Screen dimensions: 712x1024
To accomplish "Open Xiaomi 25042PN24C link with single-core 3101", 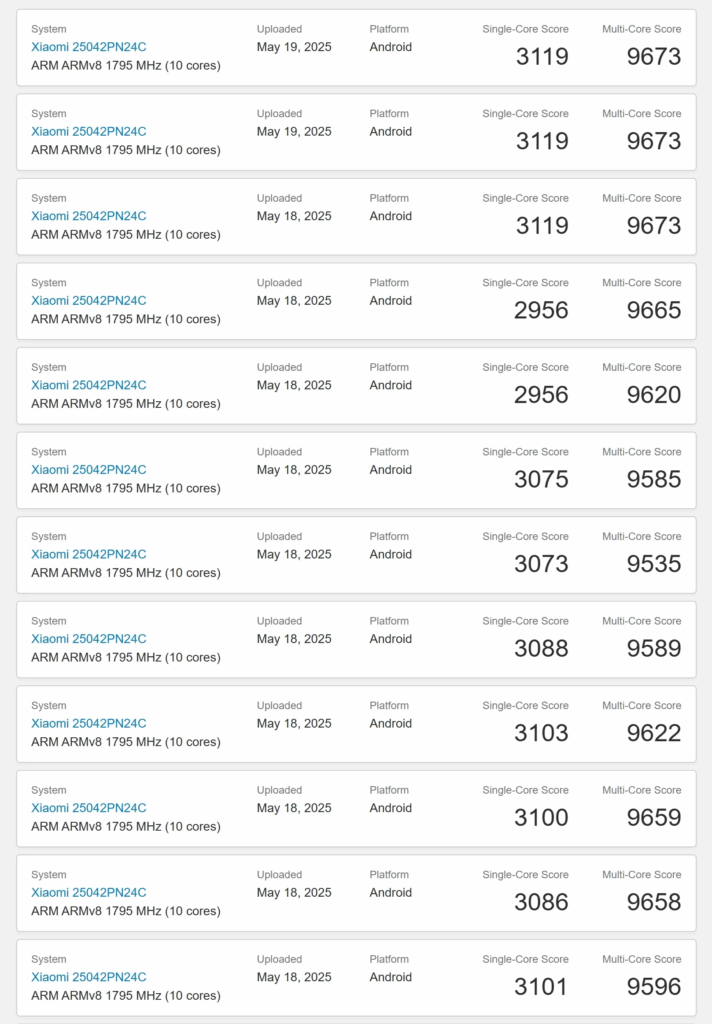I will point(88,977).
